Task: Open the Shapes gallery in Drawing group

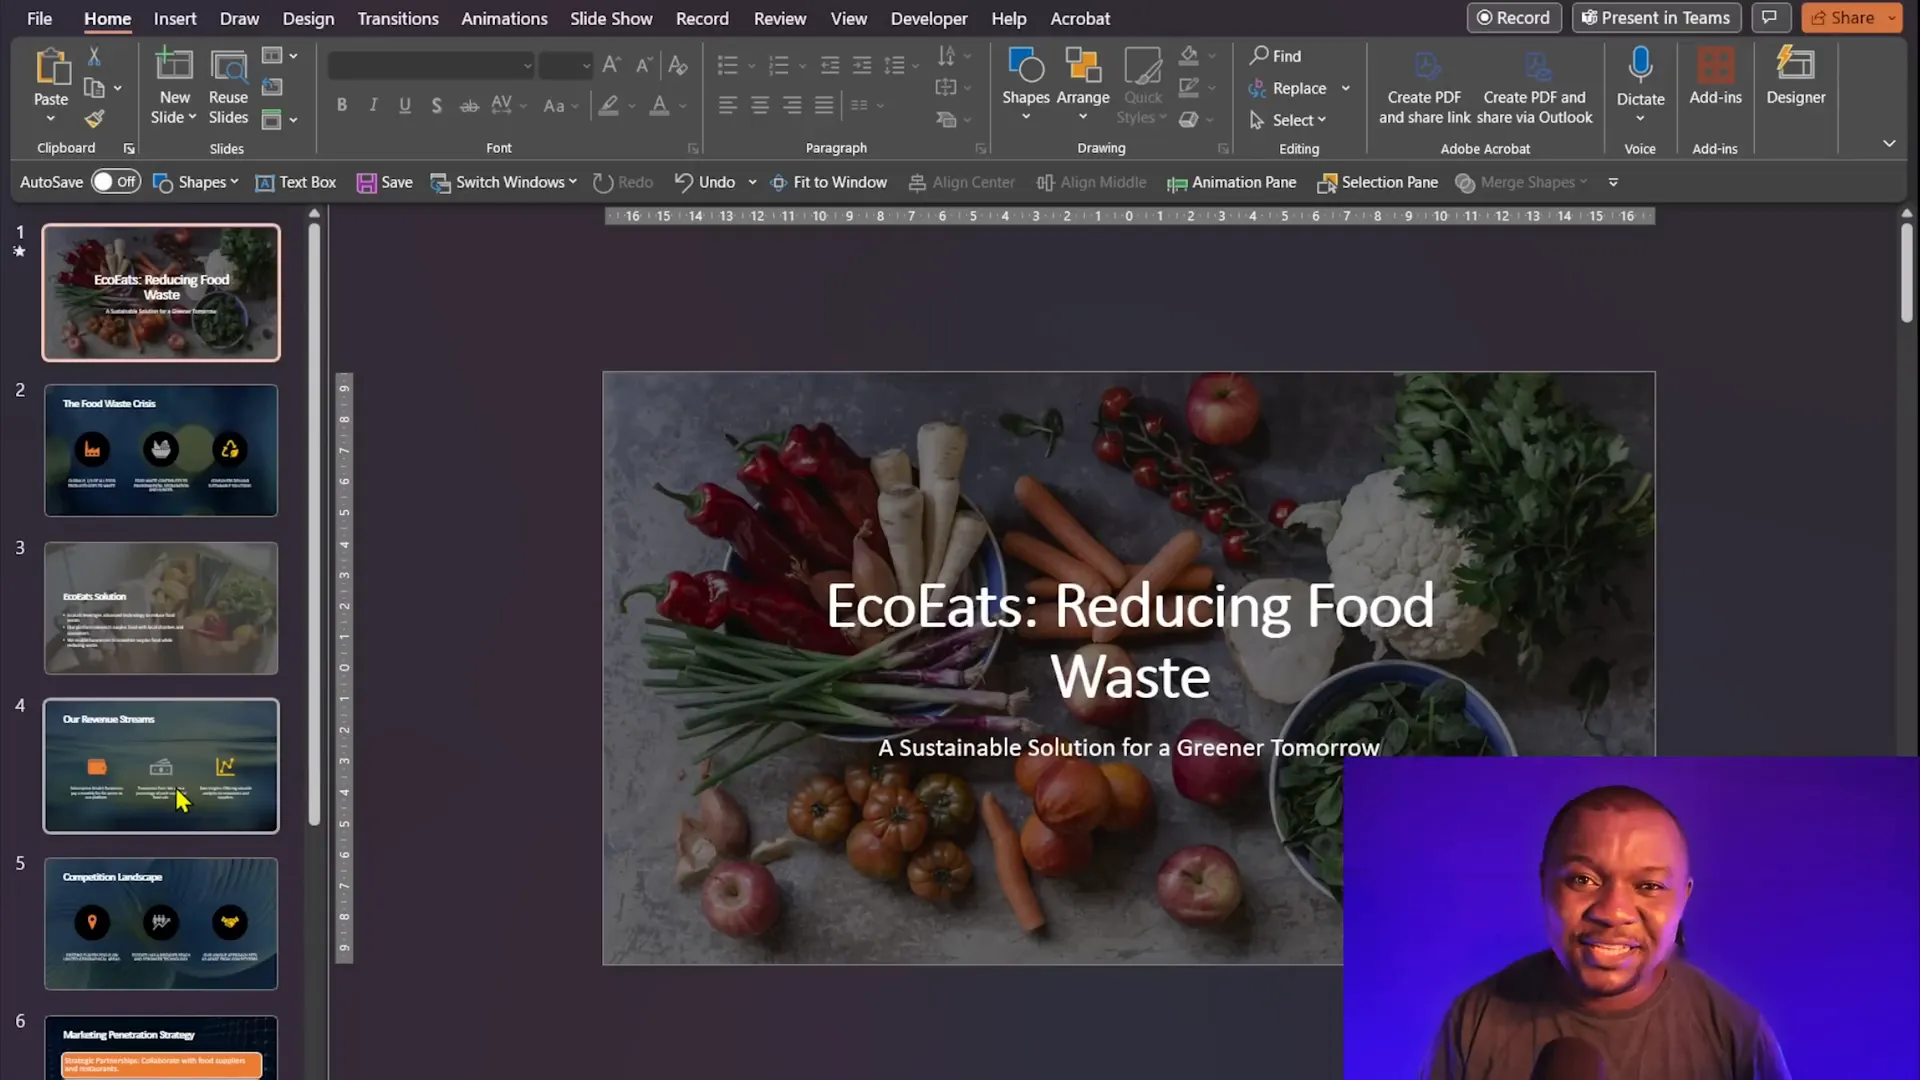Action: pos(1026,85)
